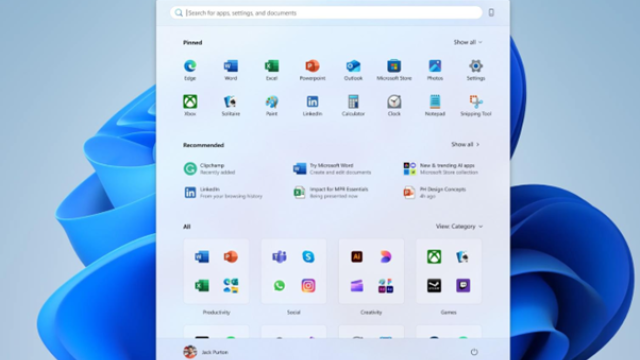The height and width of the screenshot is (360, 640).
Task: Open Excel in Productivity category
Action: click(202, 286)
